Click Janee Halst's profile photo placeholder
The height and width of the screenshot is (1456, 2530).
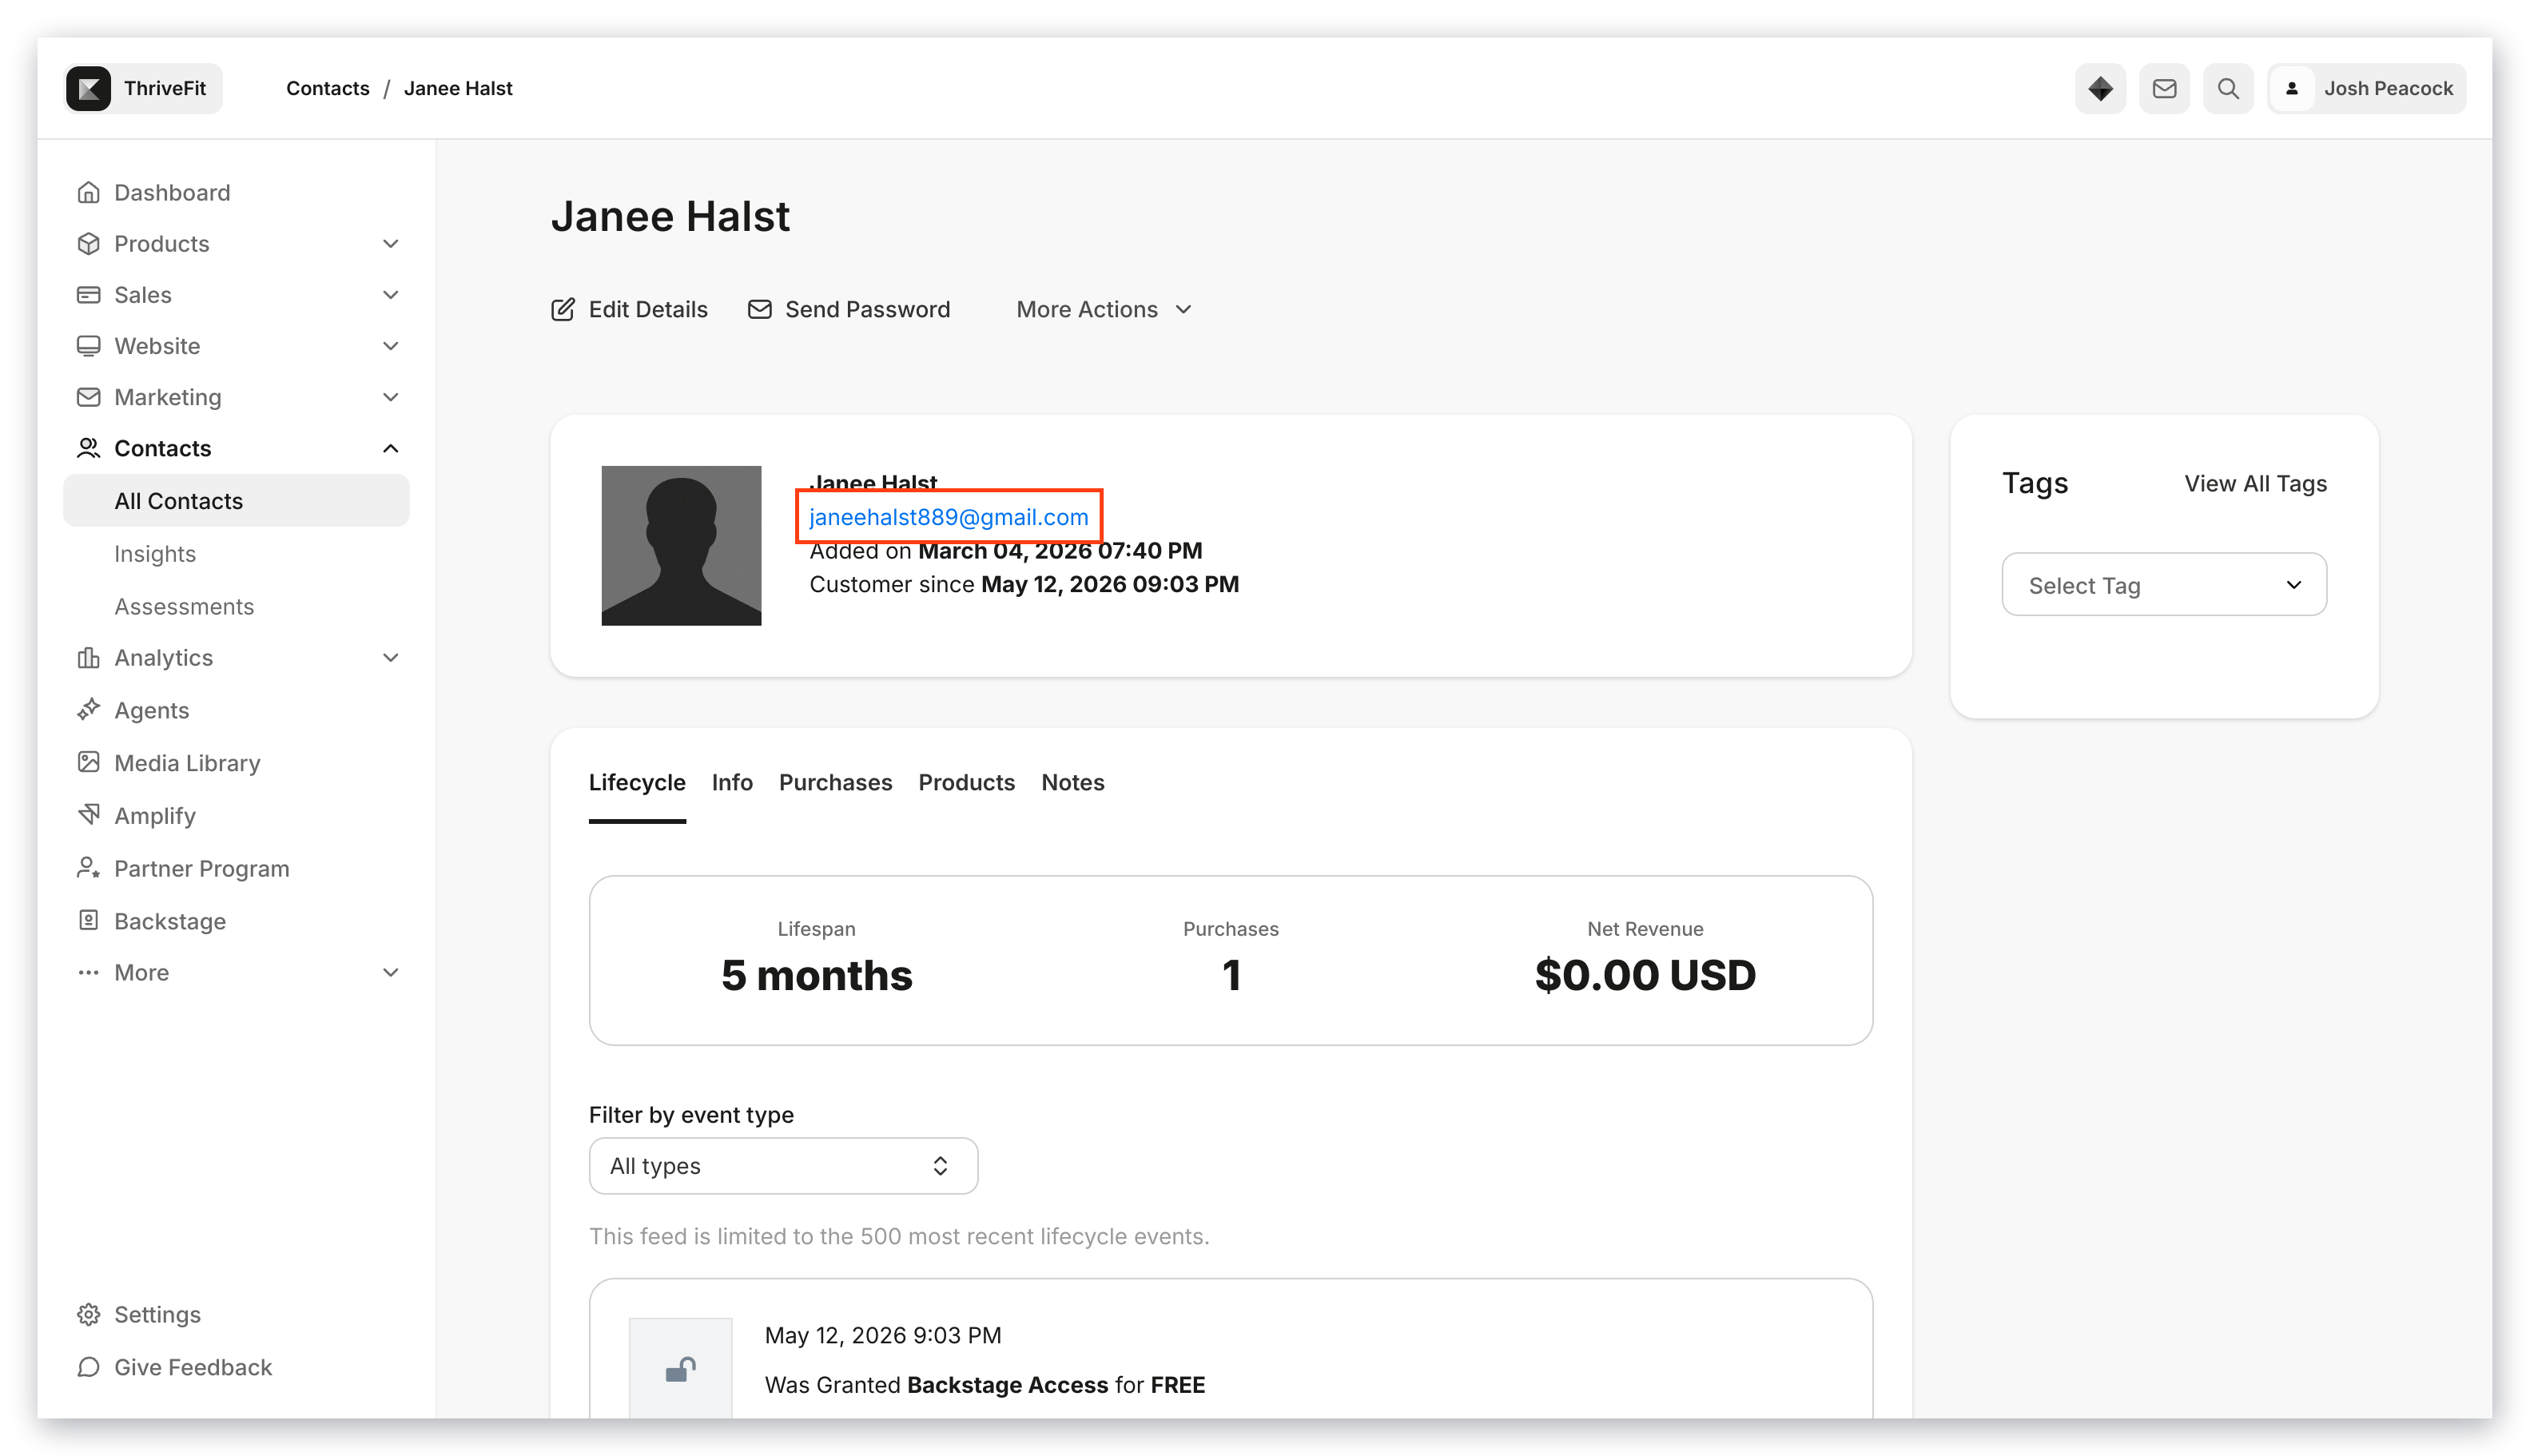680,545
